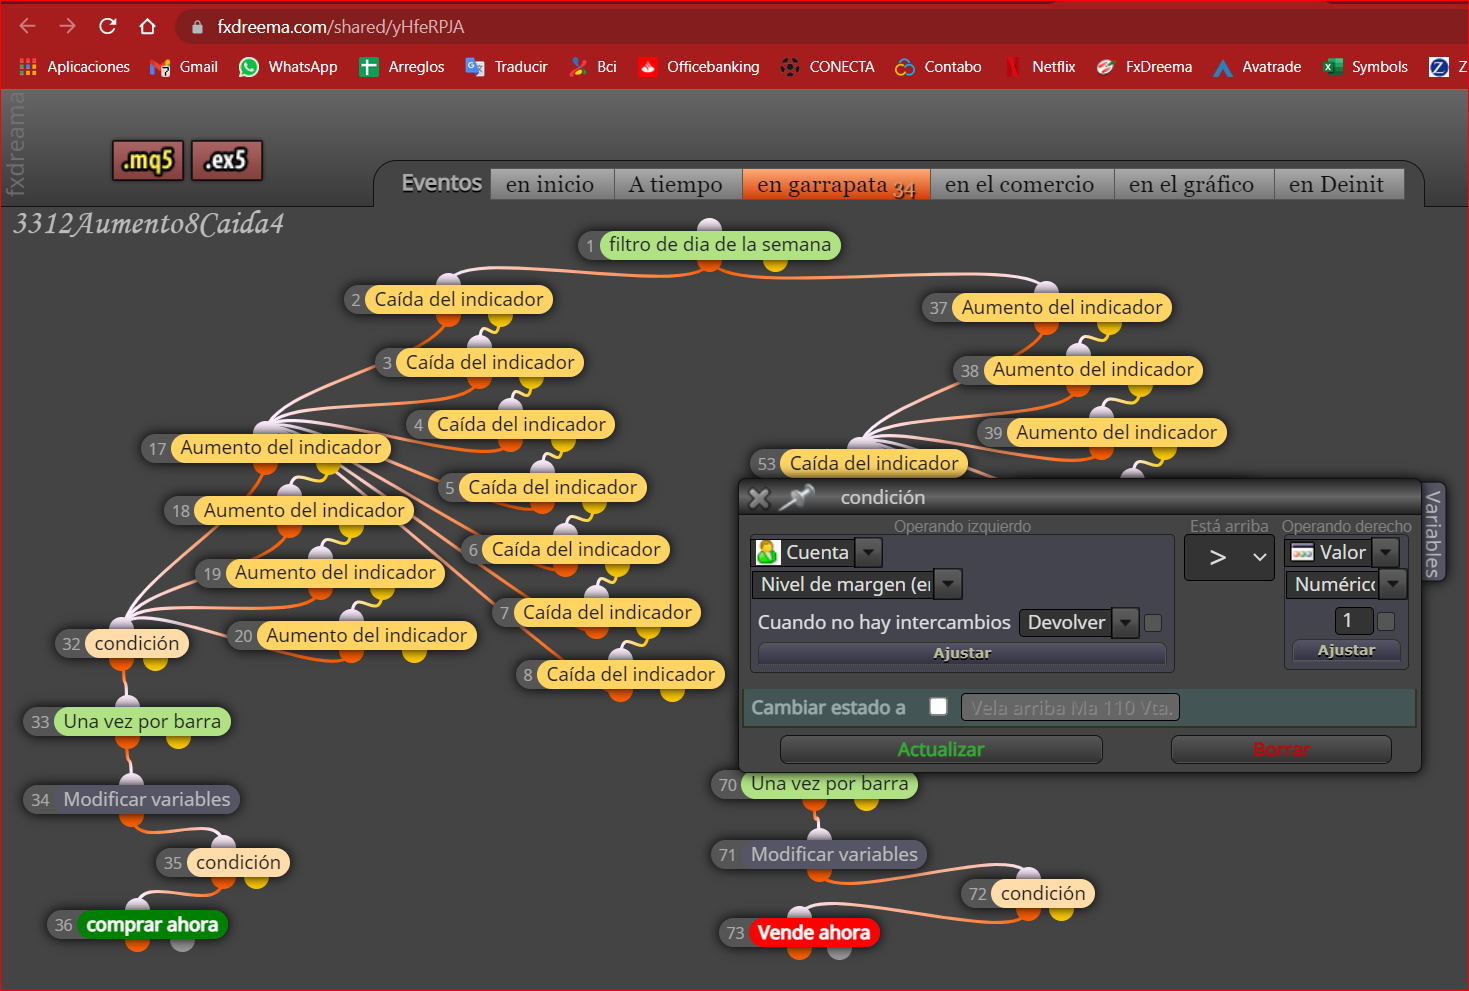This screenshot has height=991, width=1469.
Task: Select block 8 Caída del indicador
Action: 631,675
